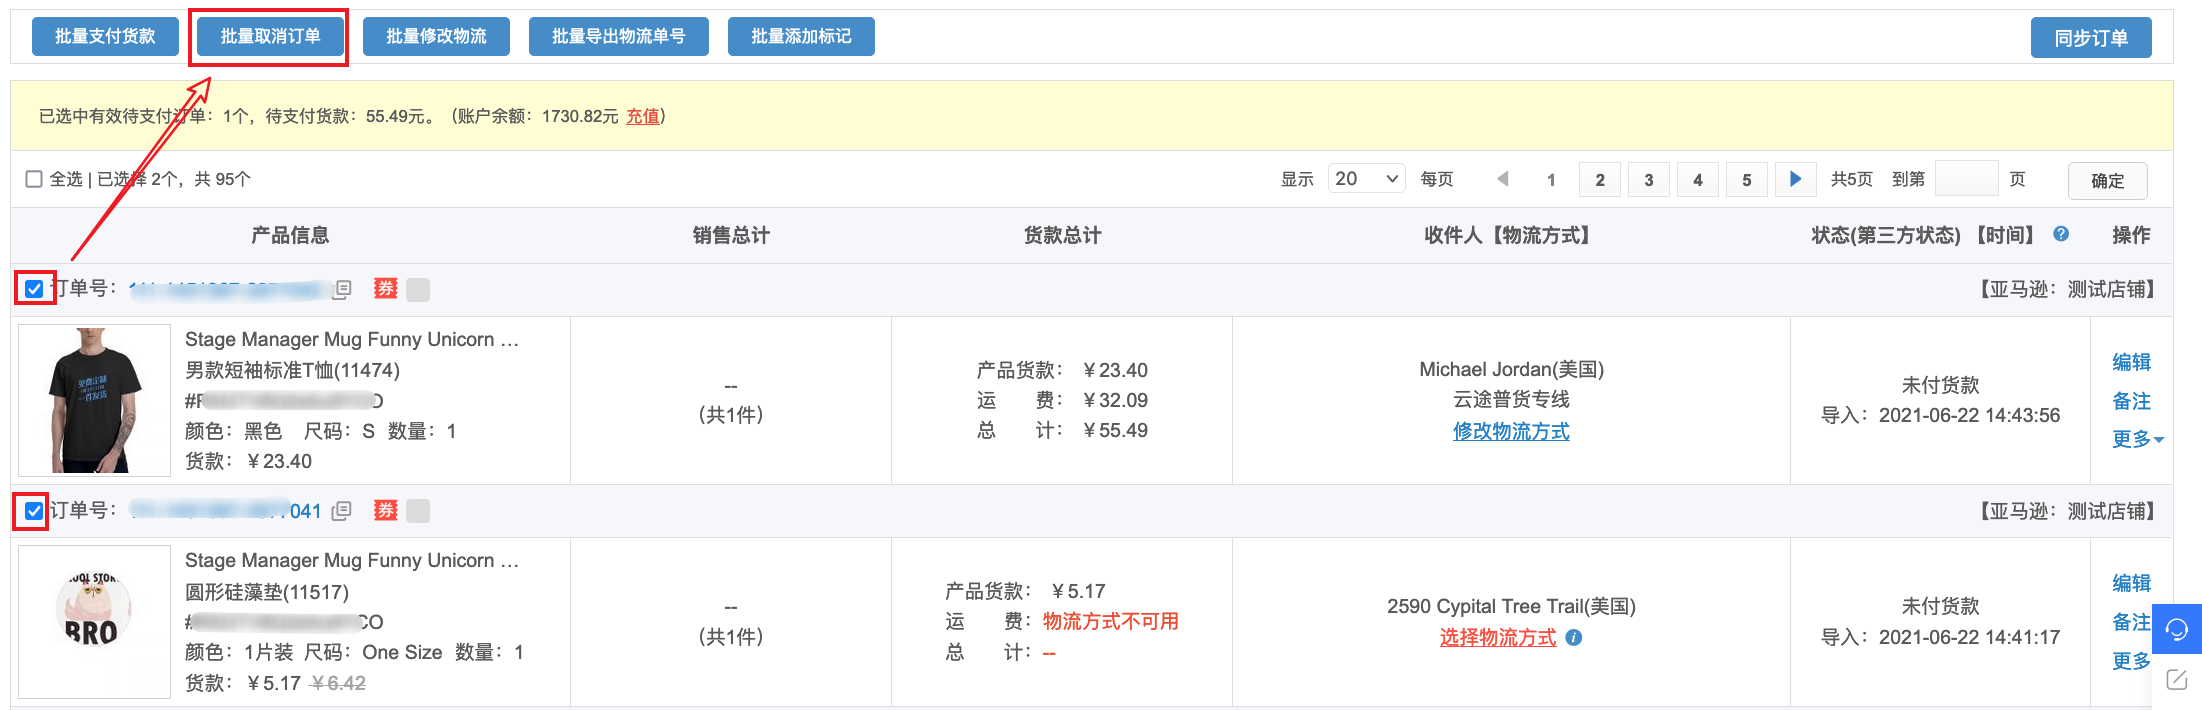Go to next page with arrow
2202x710 pixels.
click(x=1795, y=179)
